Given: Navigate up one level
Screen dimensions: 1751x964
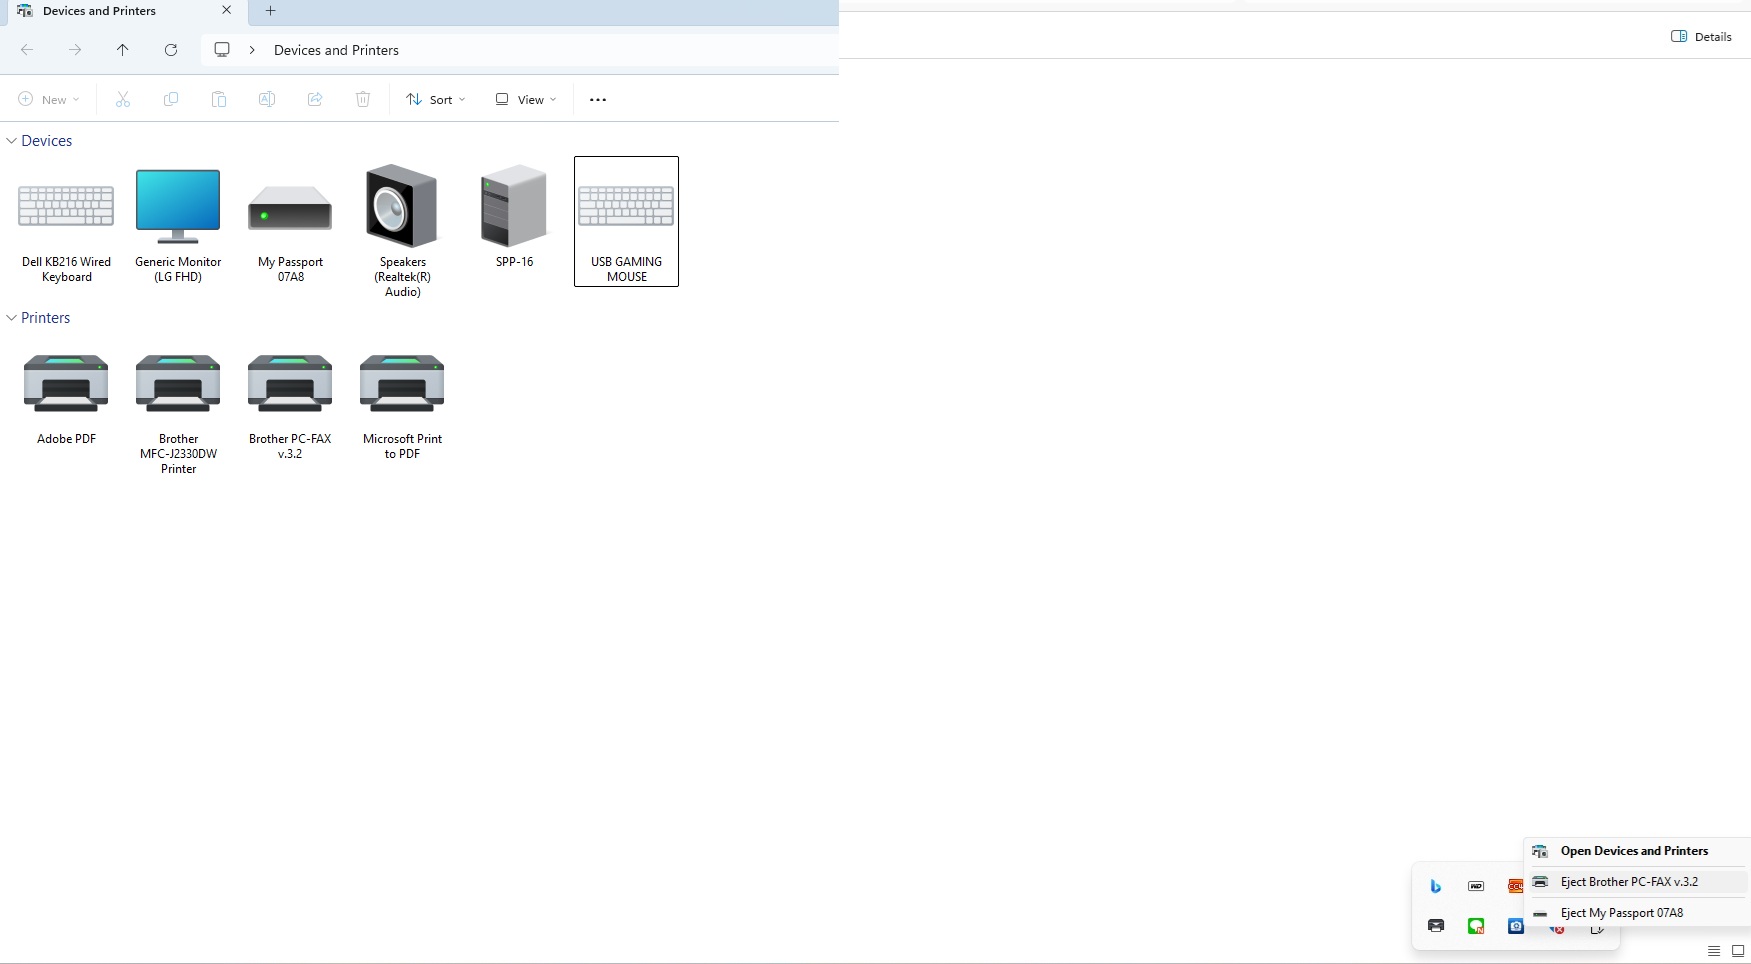Looking at the screenshot, I should point(123,50).
